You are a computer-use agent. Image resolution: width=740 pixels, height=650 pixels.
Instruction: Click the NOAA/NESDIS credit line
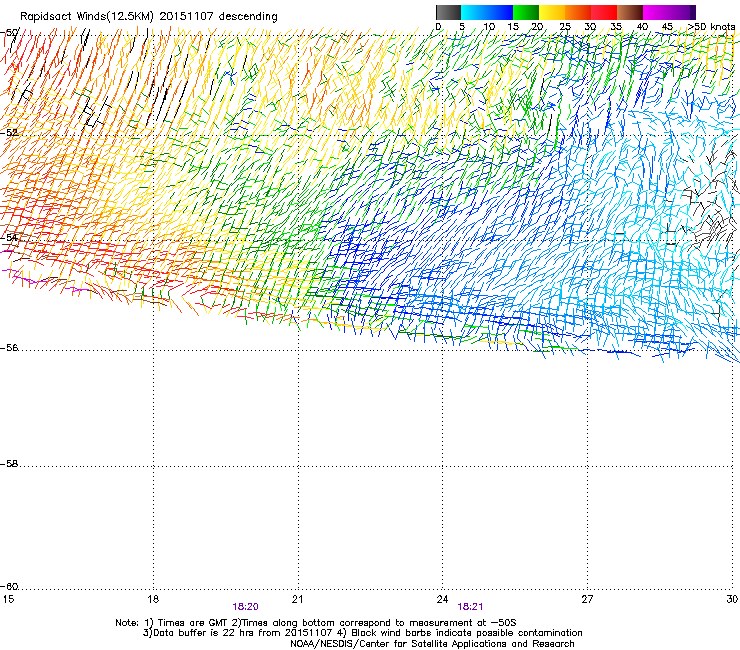tap(432, 644)
